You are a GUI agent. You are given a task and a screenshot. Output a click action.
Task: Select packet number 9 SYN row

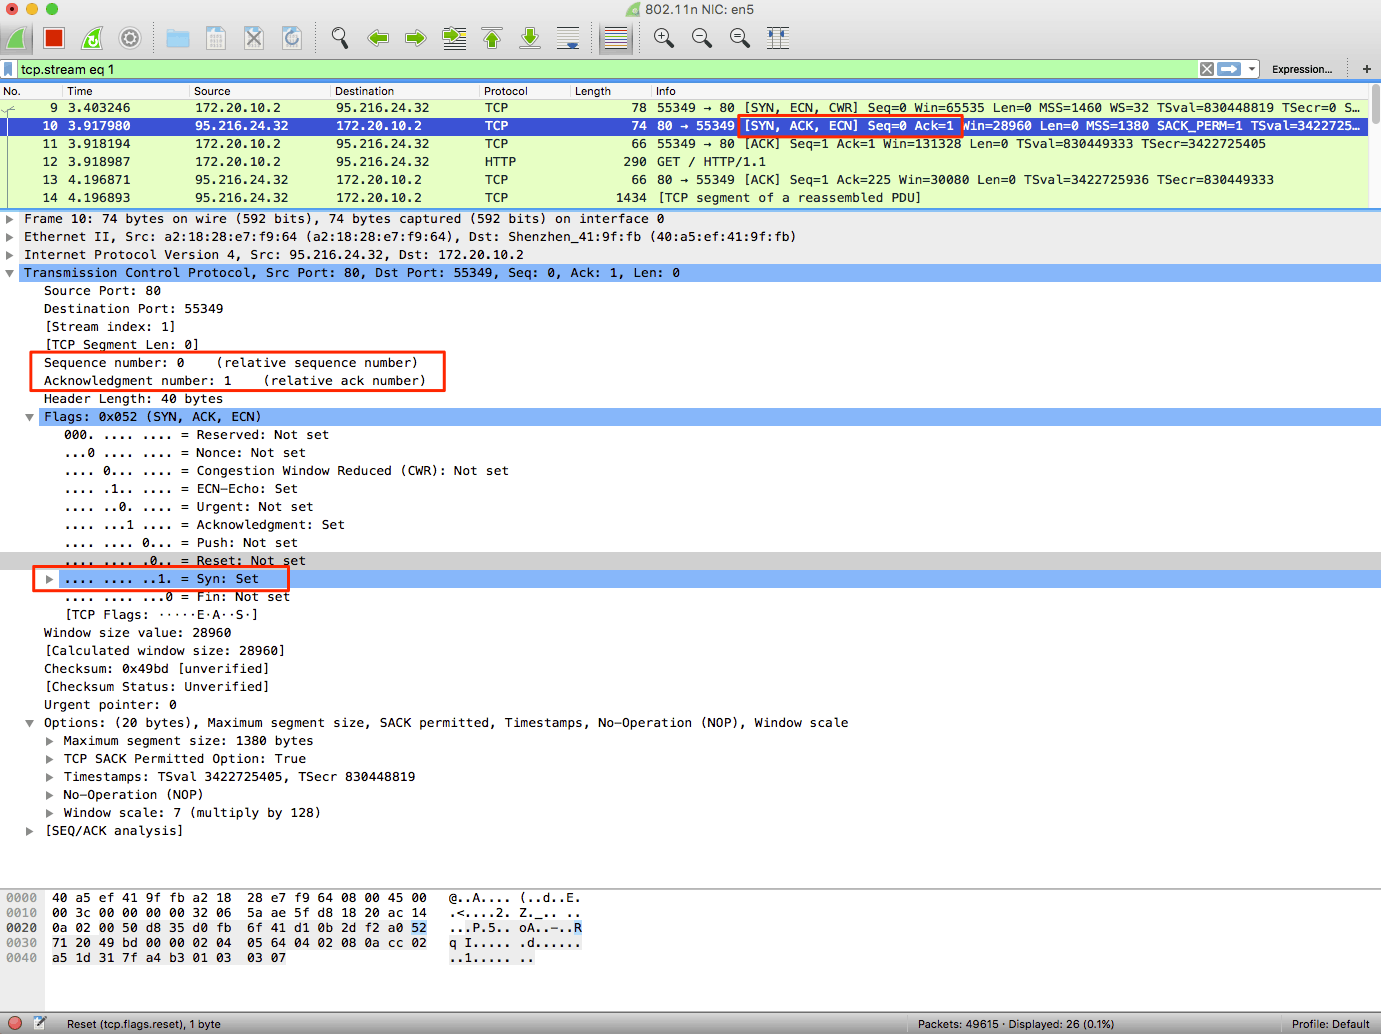684,108
